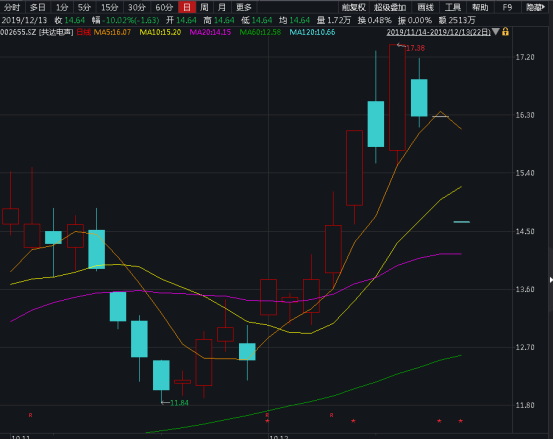Click the 超级叠加 overlay button
Viewport: 554px width, 440px height.
390,7
